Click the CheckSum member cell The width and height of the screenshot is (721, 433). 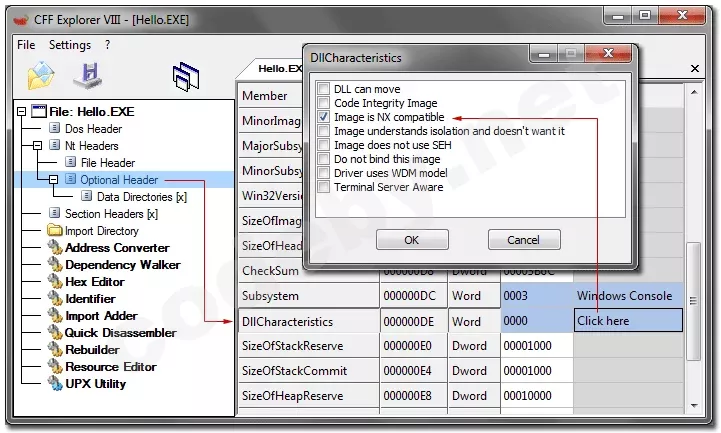pyautogui.click(x=309, y=270)
